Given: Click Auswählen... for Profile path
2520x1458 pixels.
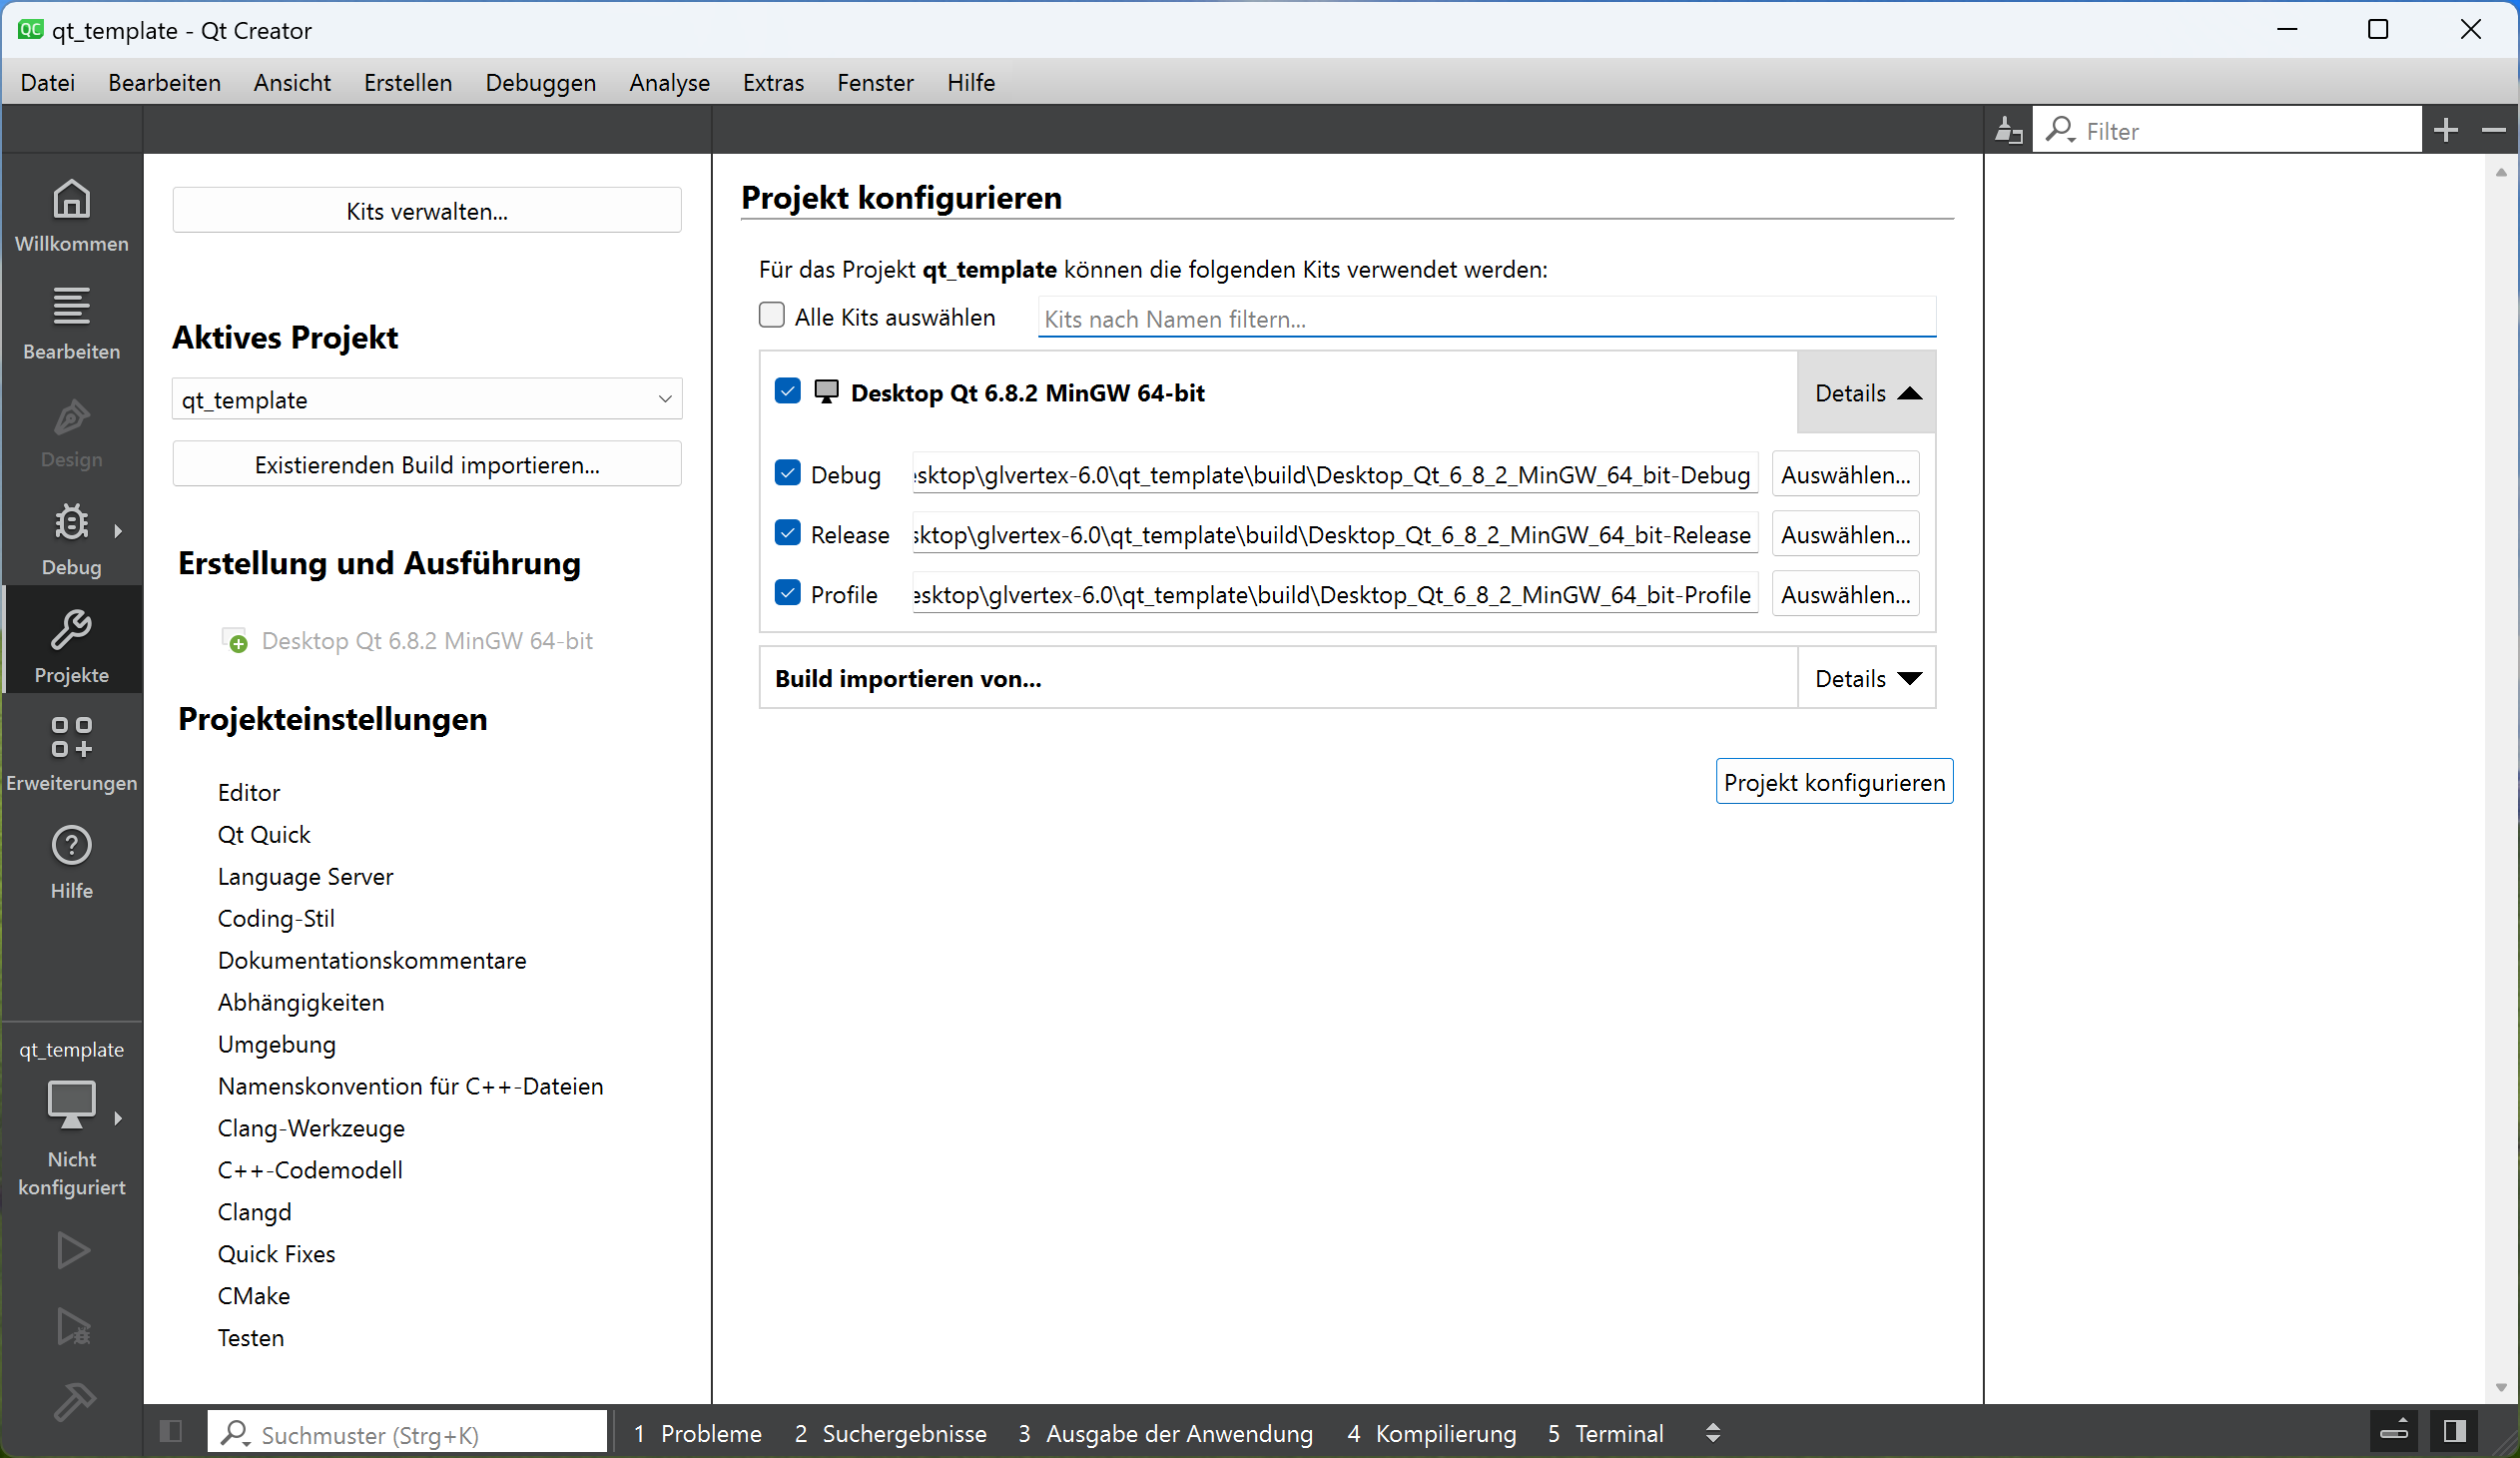Looking at the screenshot, I should click(1845, 594).
